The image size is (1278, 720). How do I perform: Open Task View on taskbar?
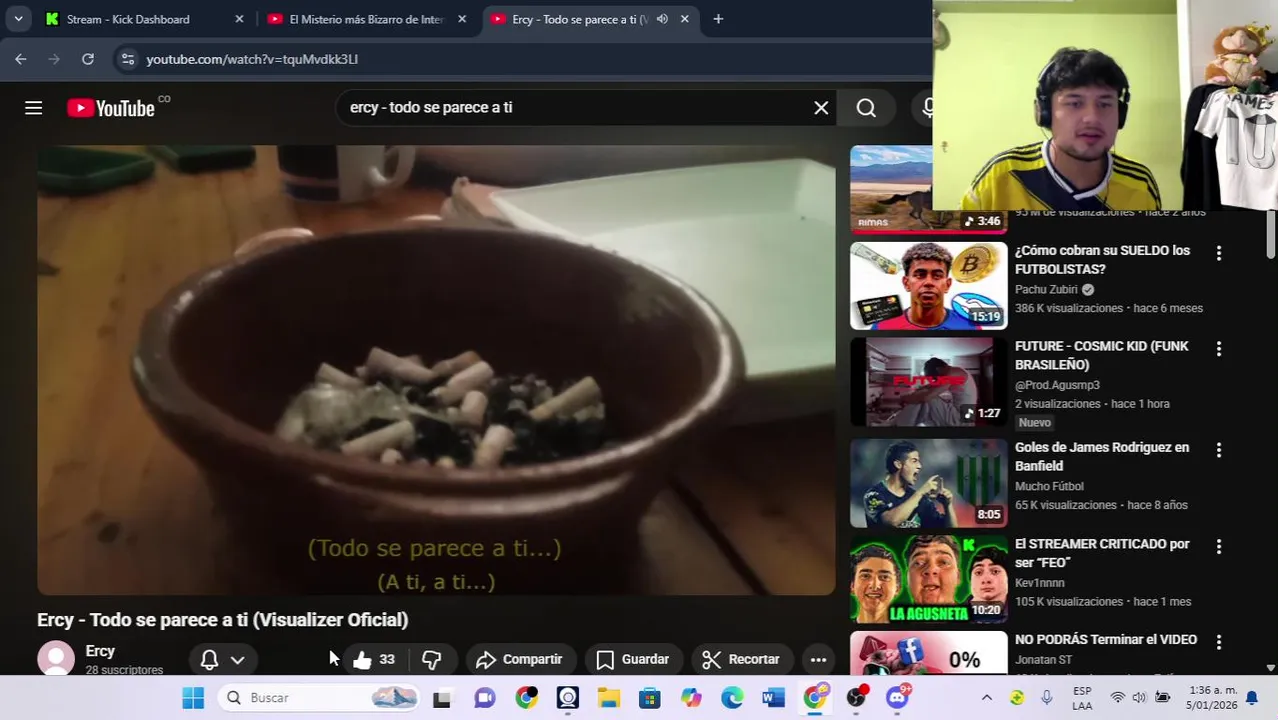tap(442, 698)
